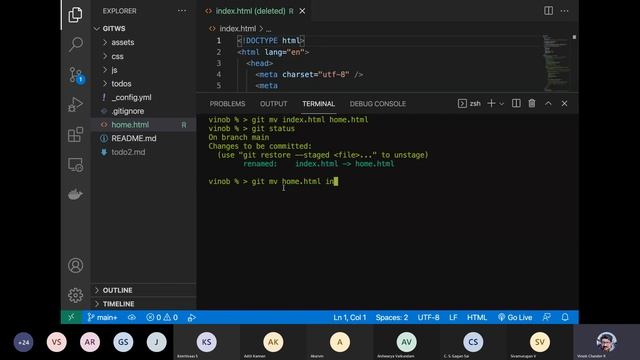This screenshot has width=640, height=360.
Task: Open the Manage gear icon
Action: coord(76,295)
